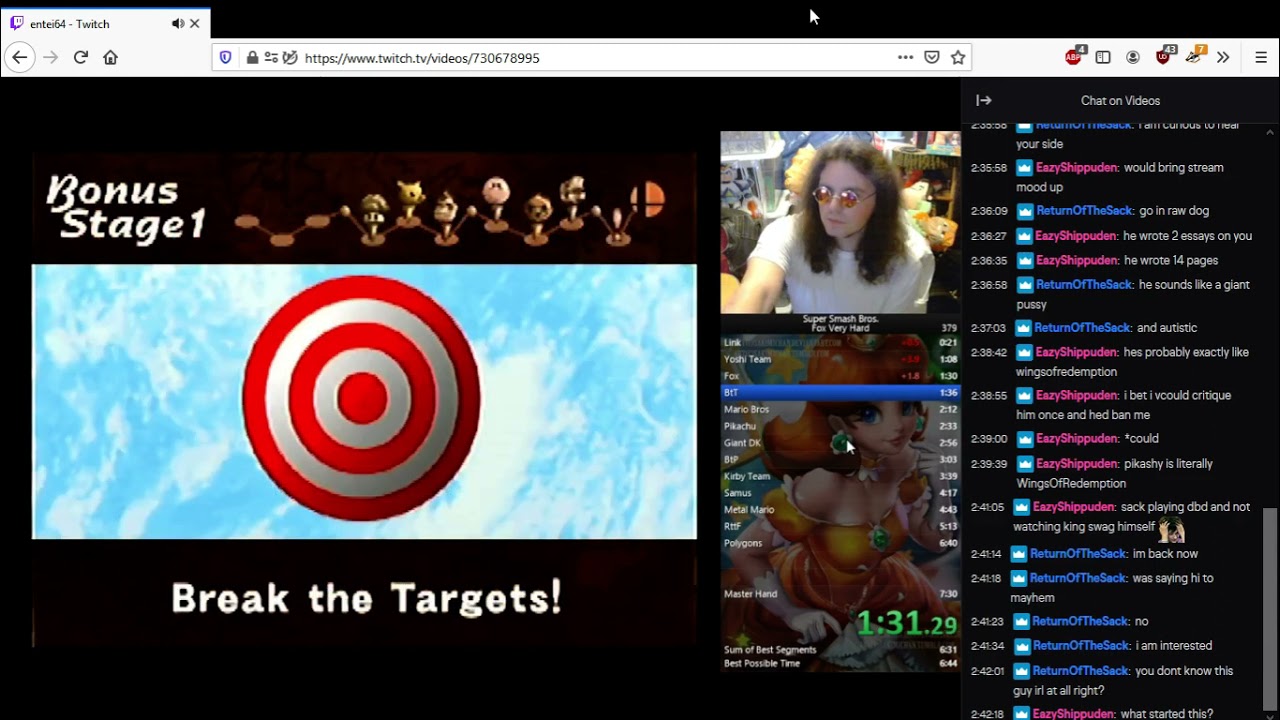This screenshot has width=1280, height=720.
Task: Jump to timestamp 2:37:03 in chat
Action: tap(988, 328)
